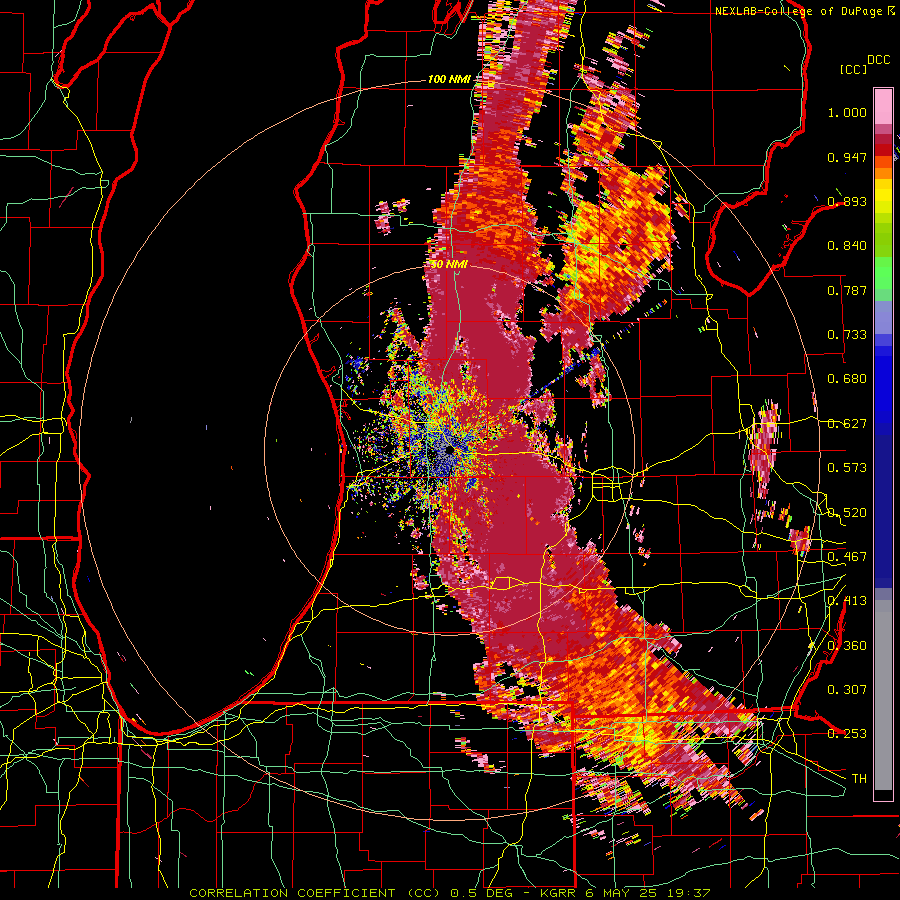
Task: Click the yellow segment of the color bar
Action: [x=883, y=197]
